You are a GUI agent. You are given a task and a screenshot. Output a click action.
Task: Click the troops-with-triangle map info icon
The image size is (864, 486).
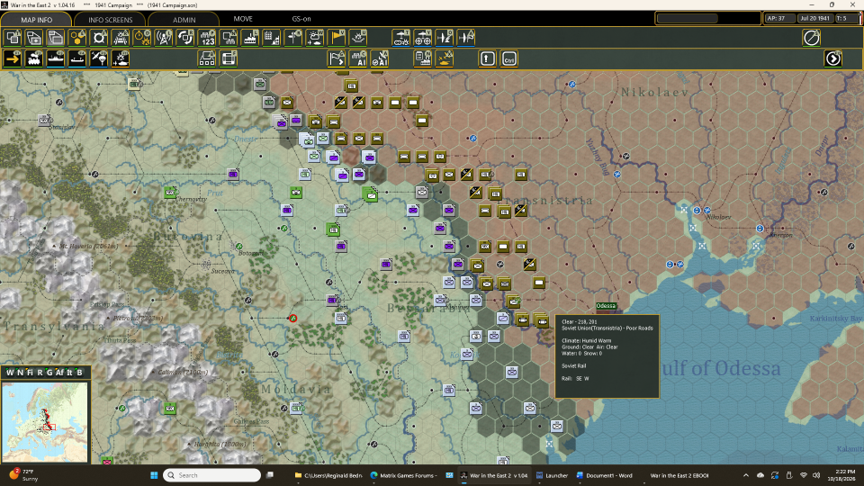point(121,38)
